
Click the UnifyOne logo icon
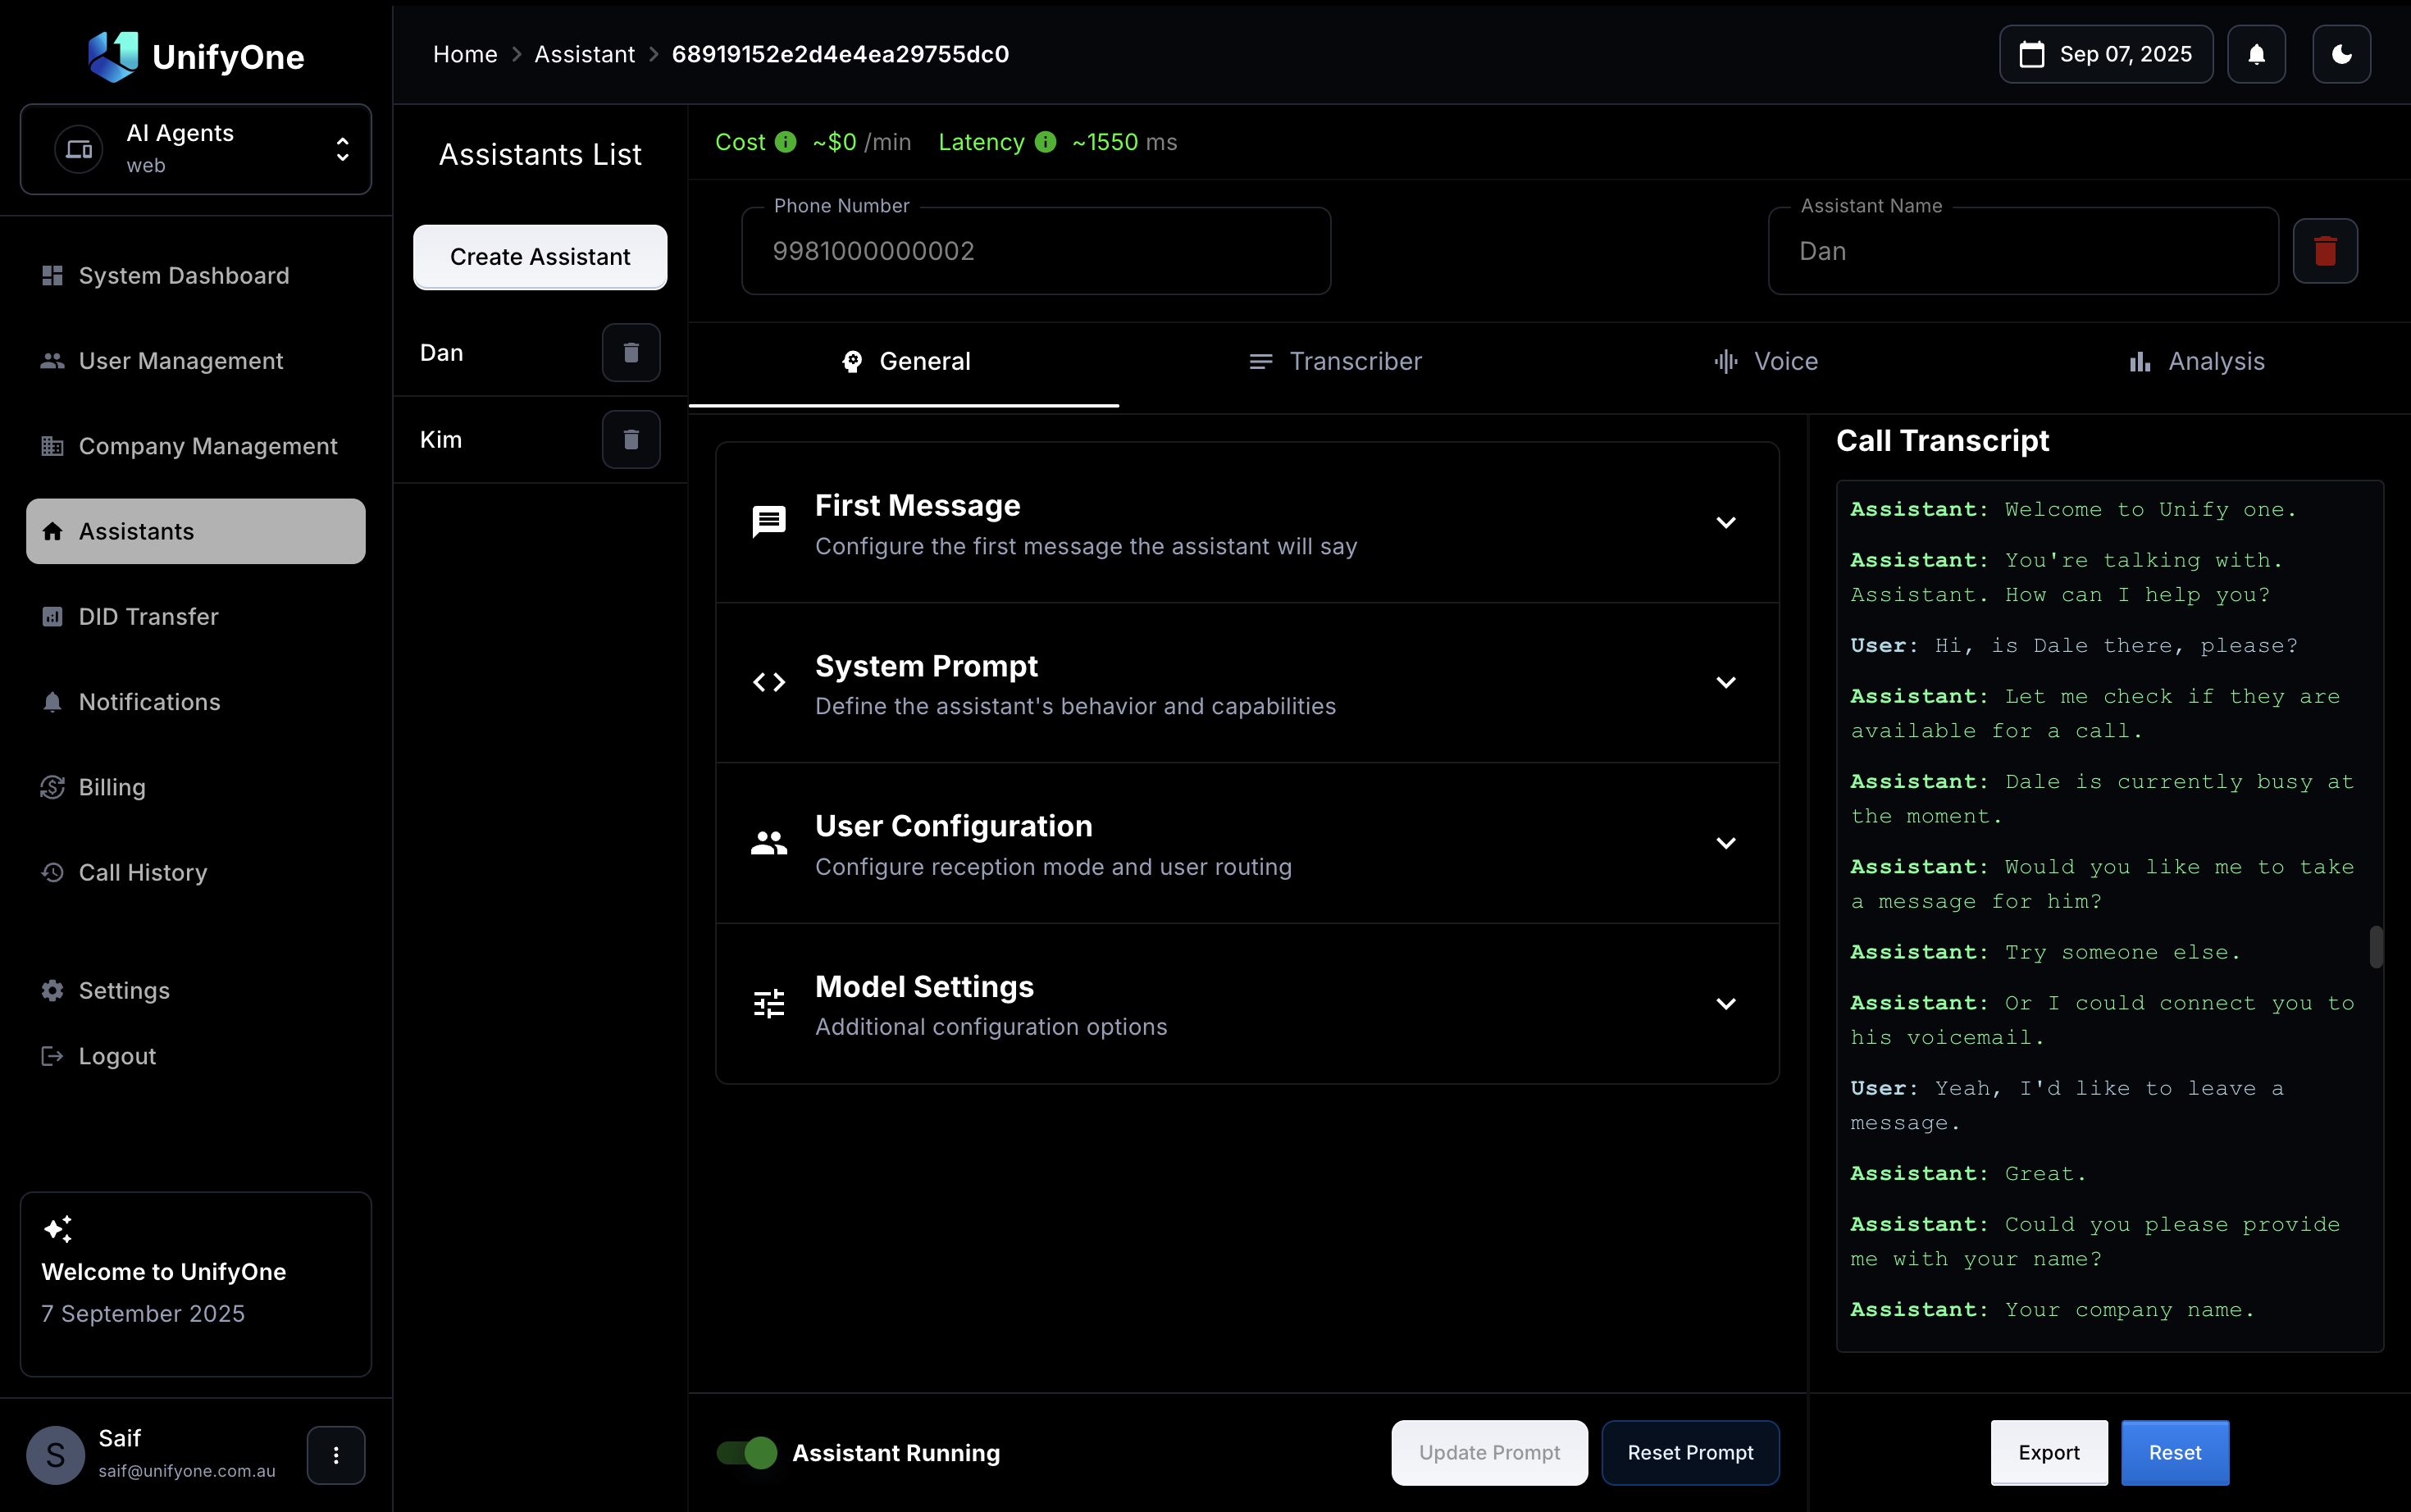113,56
